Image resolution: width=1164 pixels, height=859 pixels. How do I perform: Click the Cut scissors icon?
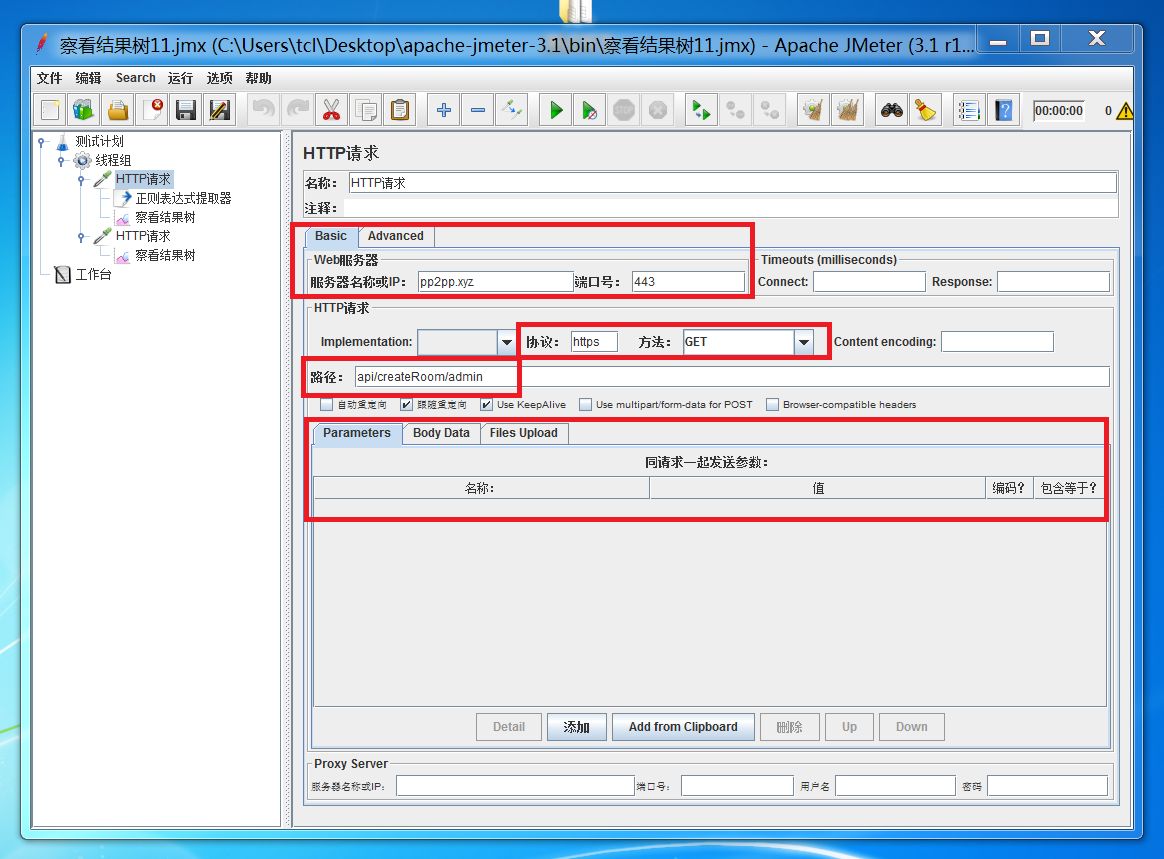[x=331, y=111]
